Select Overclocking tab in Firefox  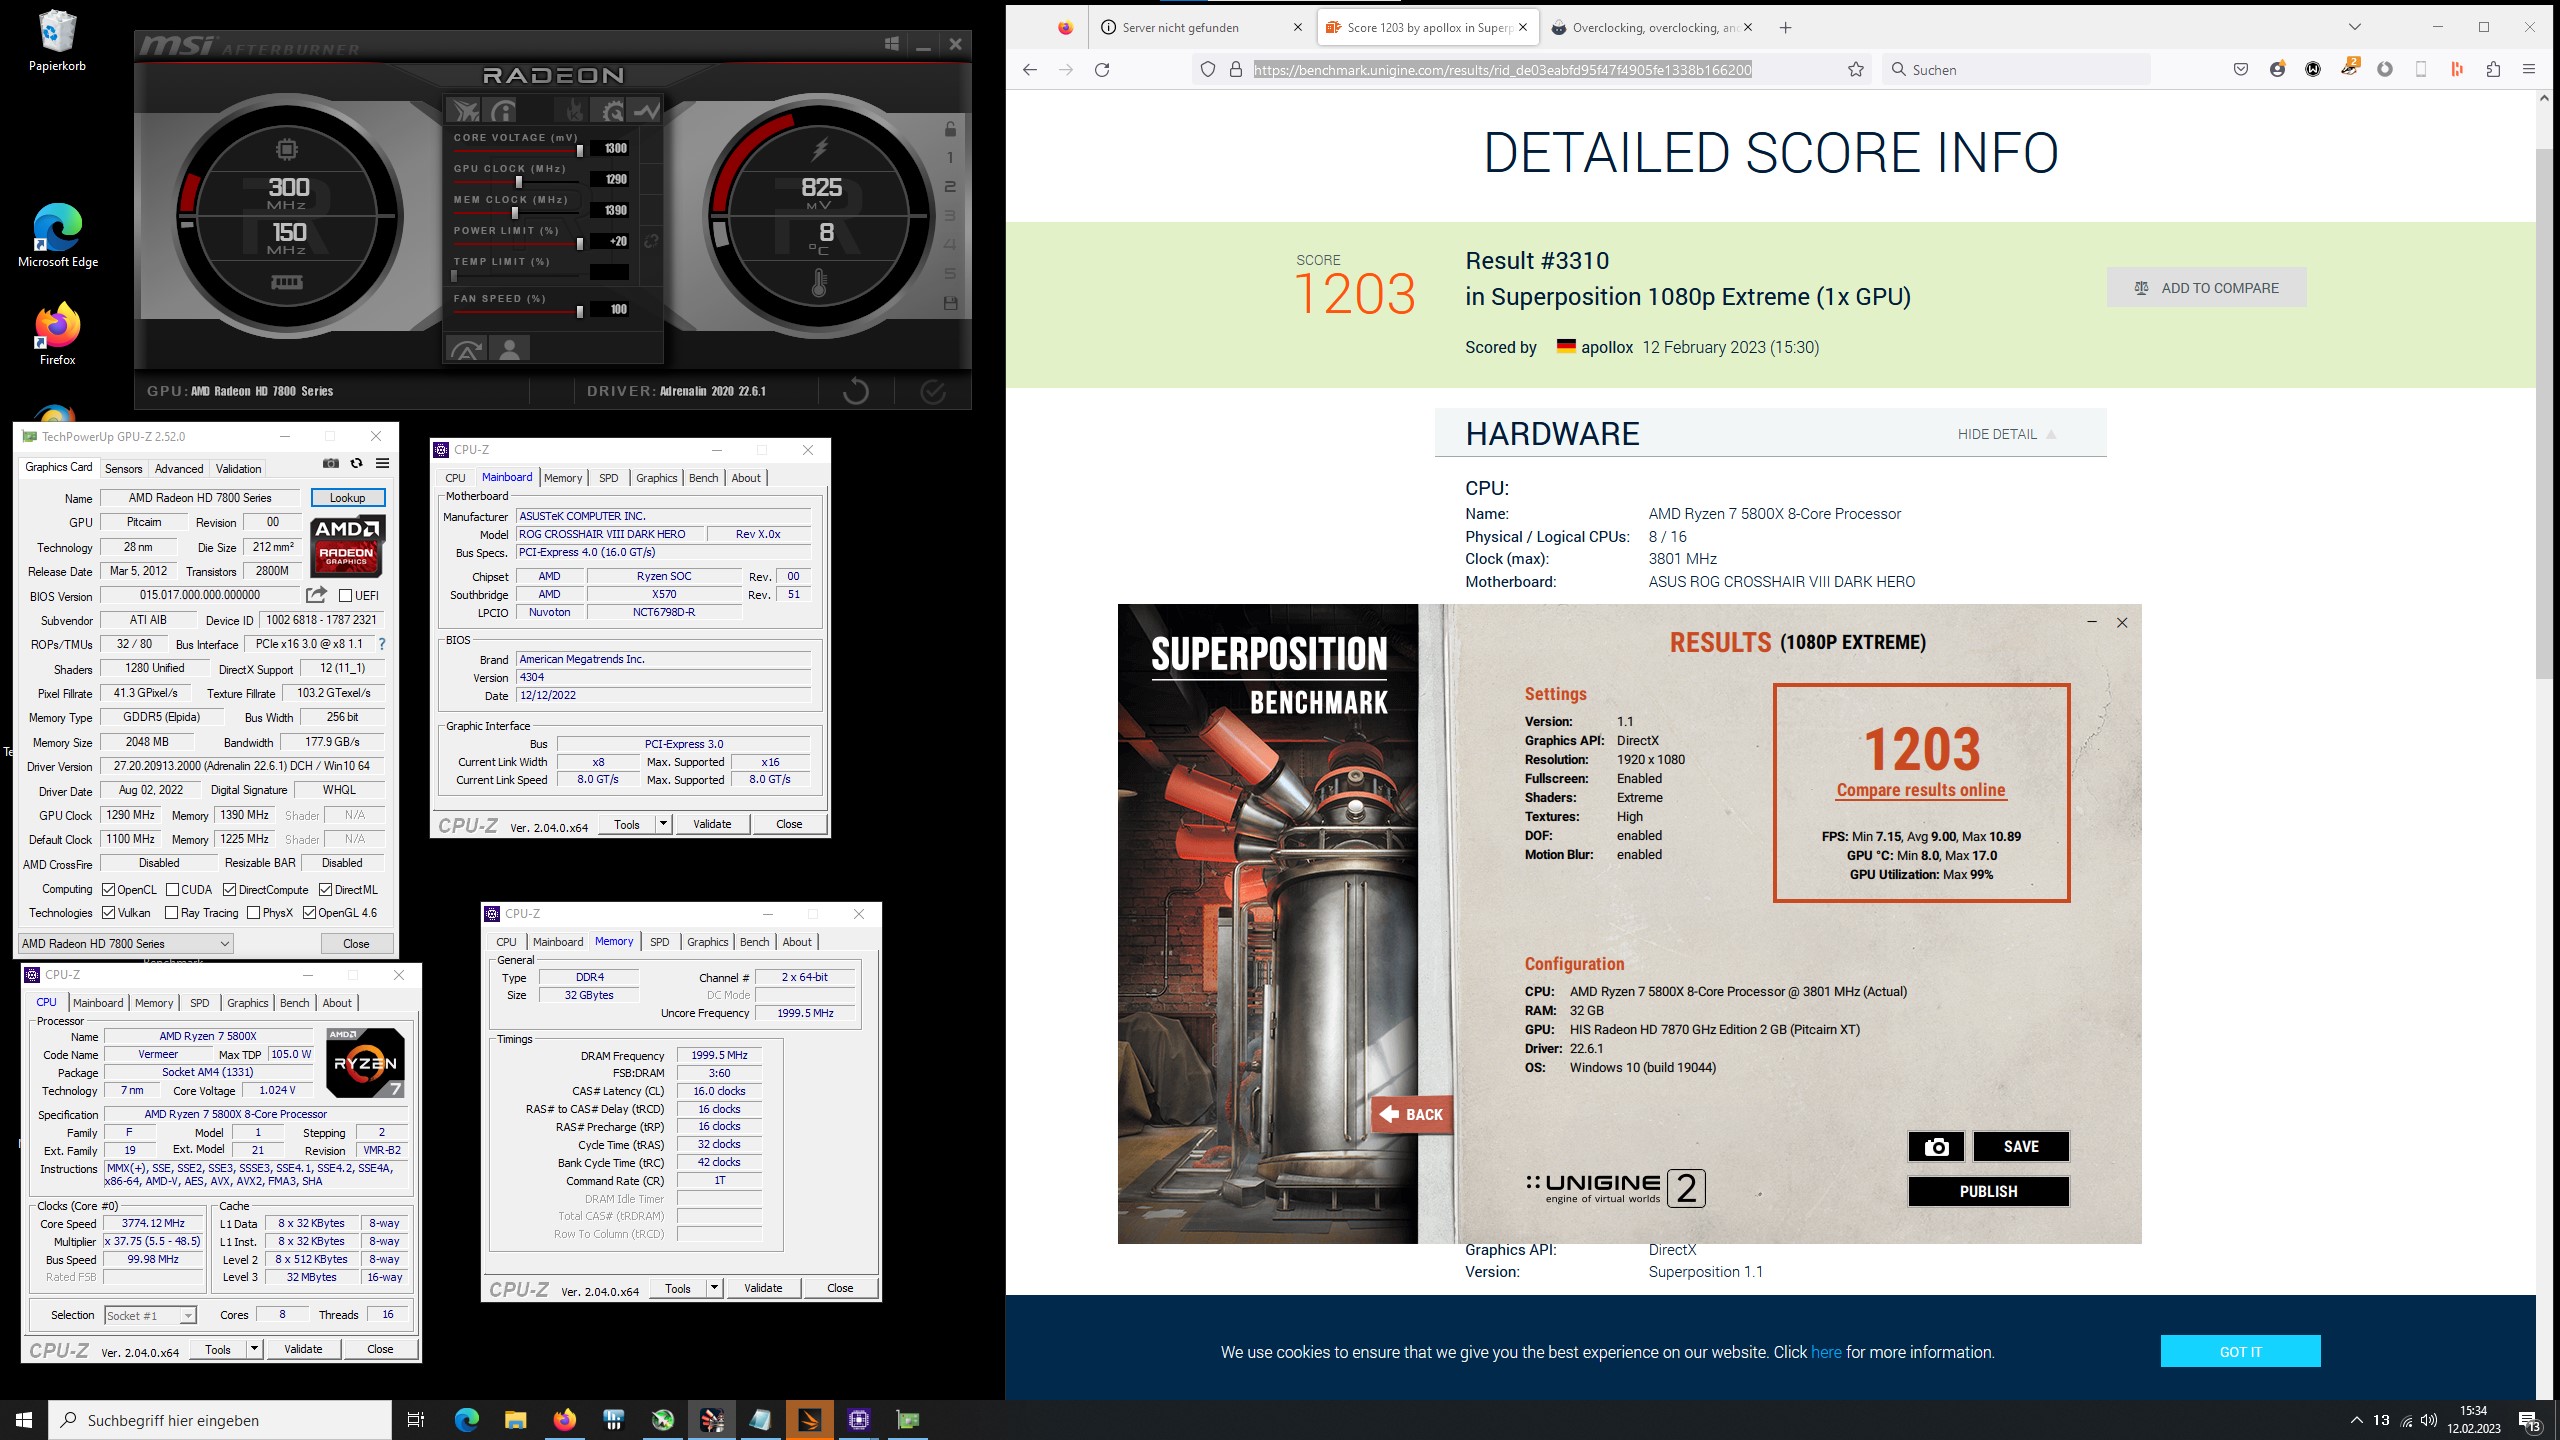1653,27
